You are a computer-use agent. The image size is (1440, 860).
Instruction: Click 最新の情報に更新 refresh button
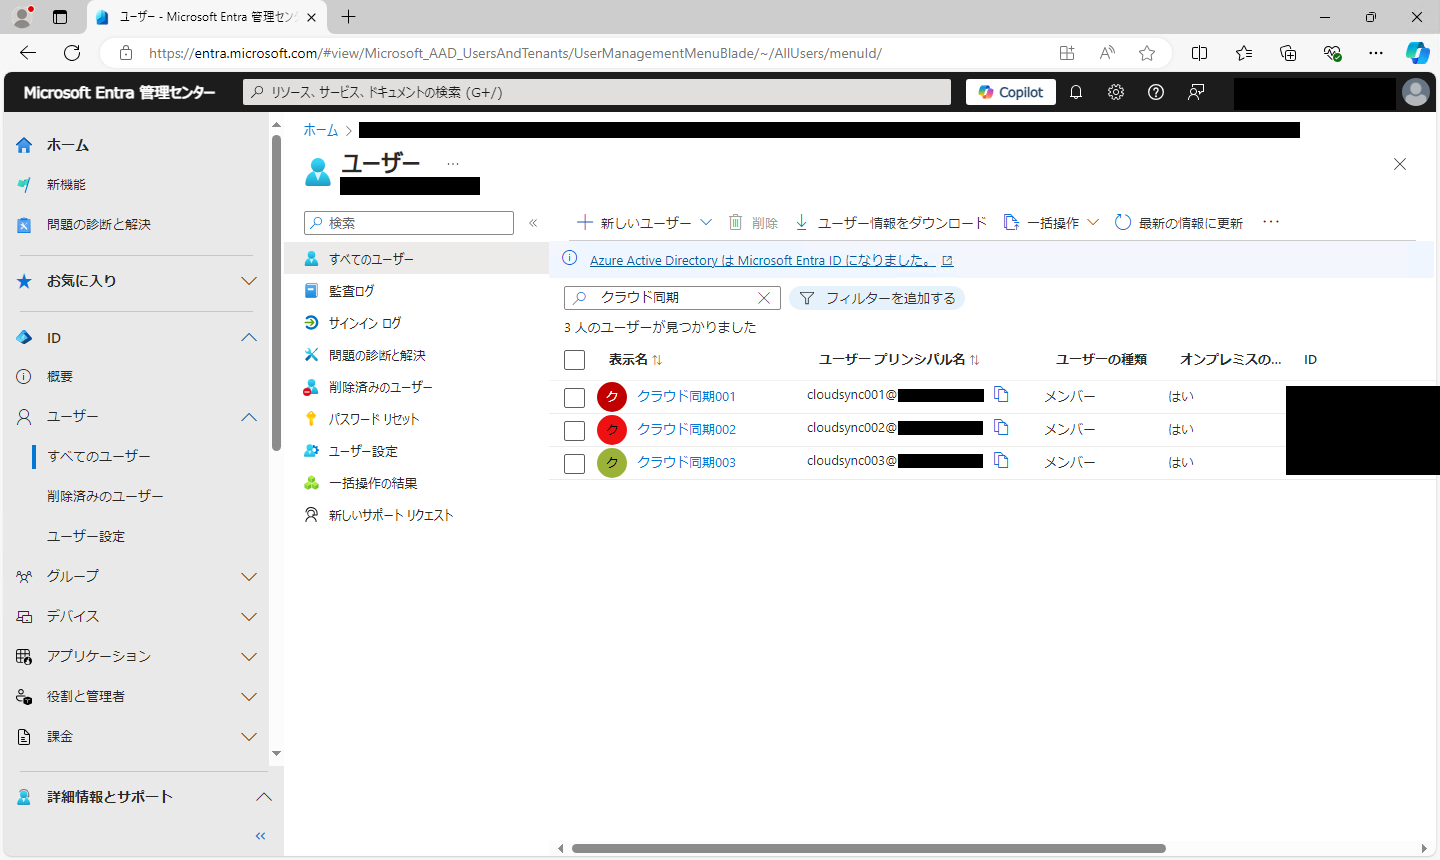tap(1179, 223)
